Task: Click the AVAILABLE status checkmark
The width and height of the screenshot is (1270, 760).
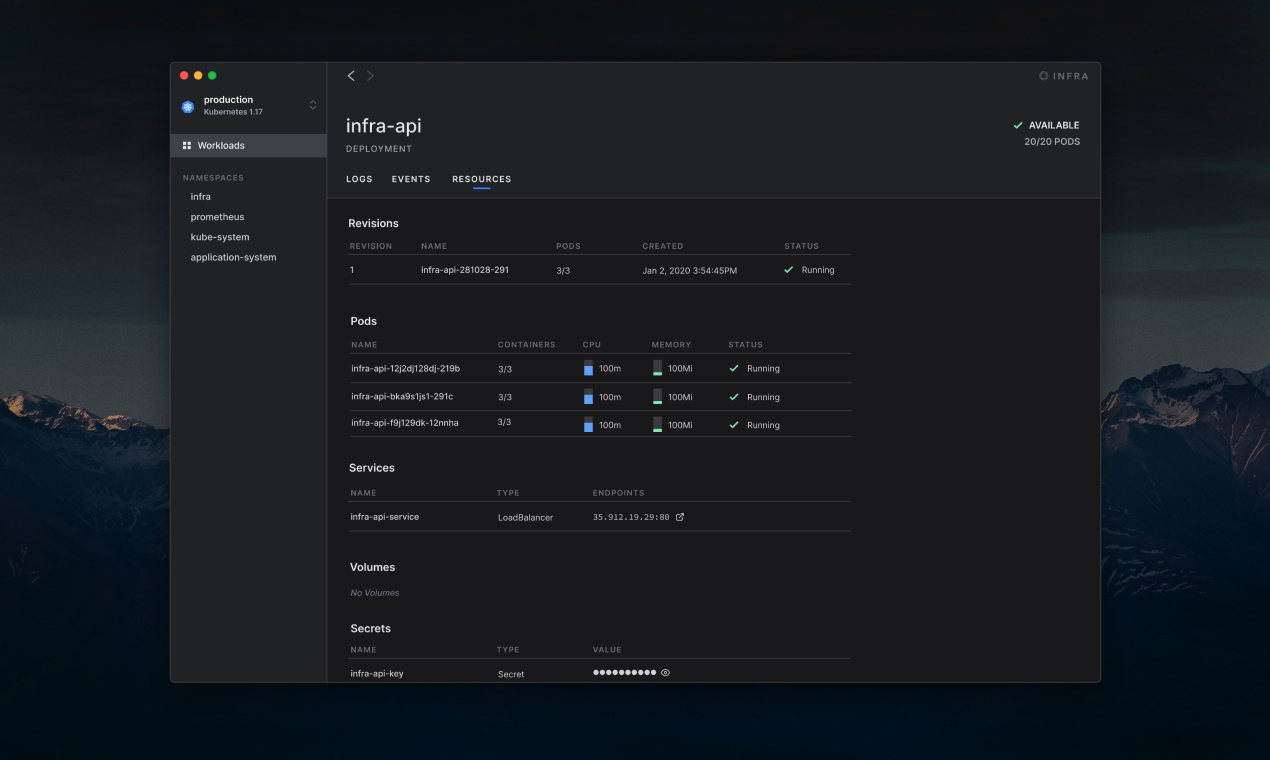Action: tap(1018, 125)
